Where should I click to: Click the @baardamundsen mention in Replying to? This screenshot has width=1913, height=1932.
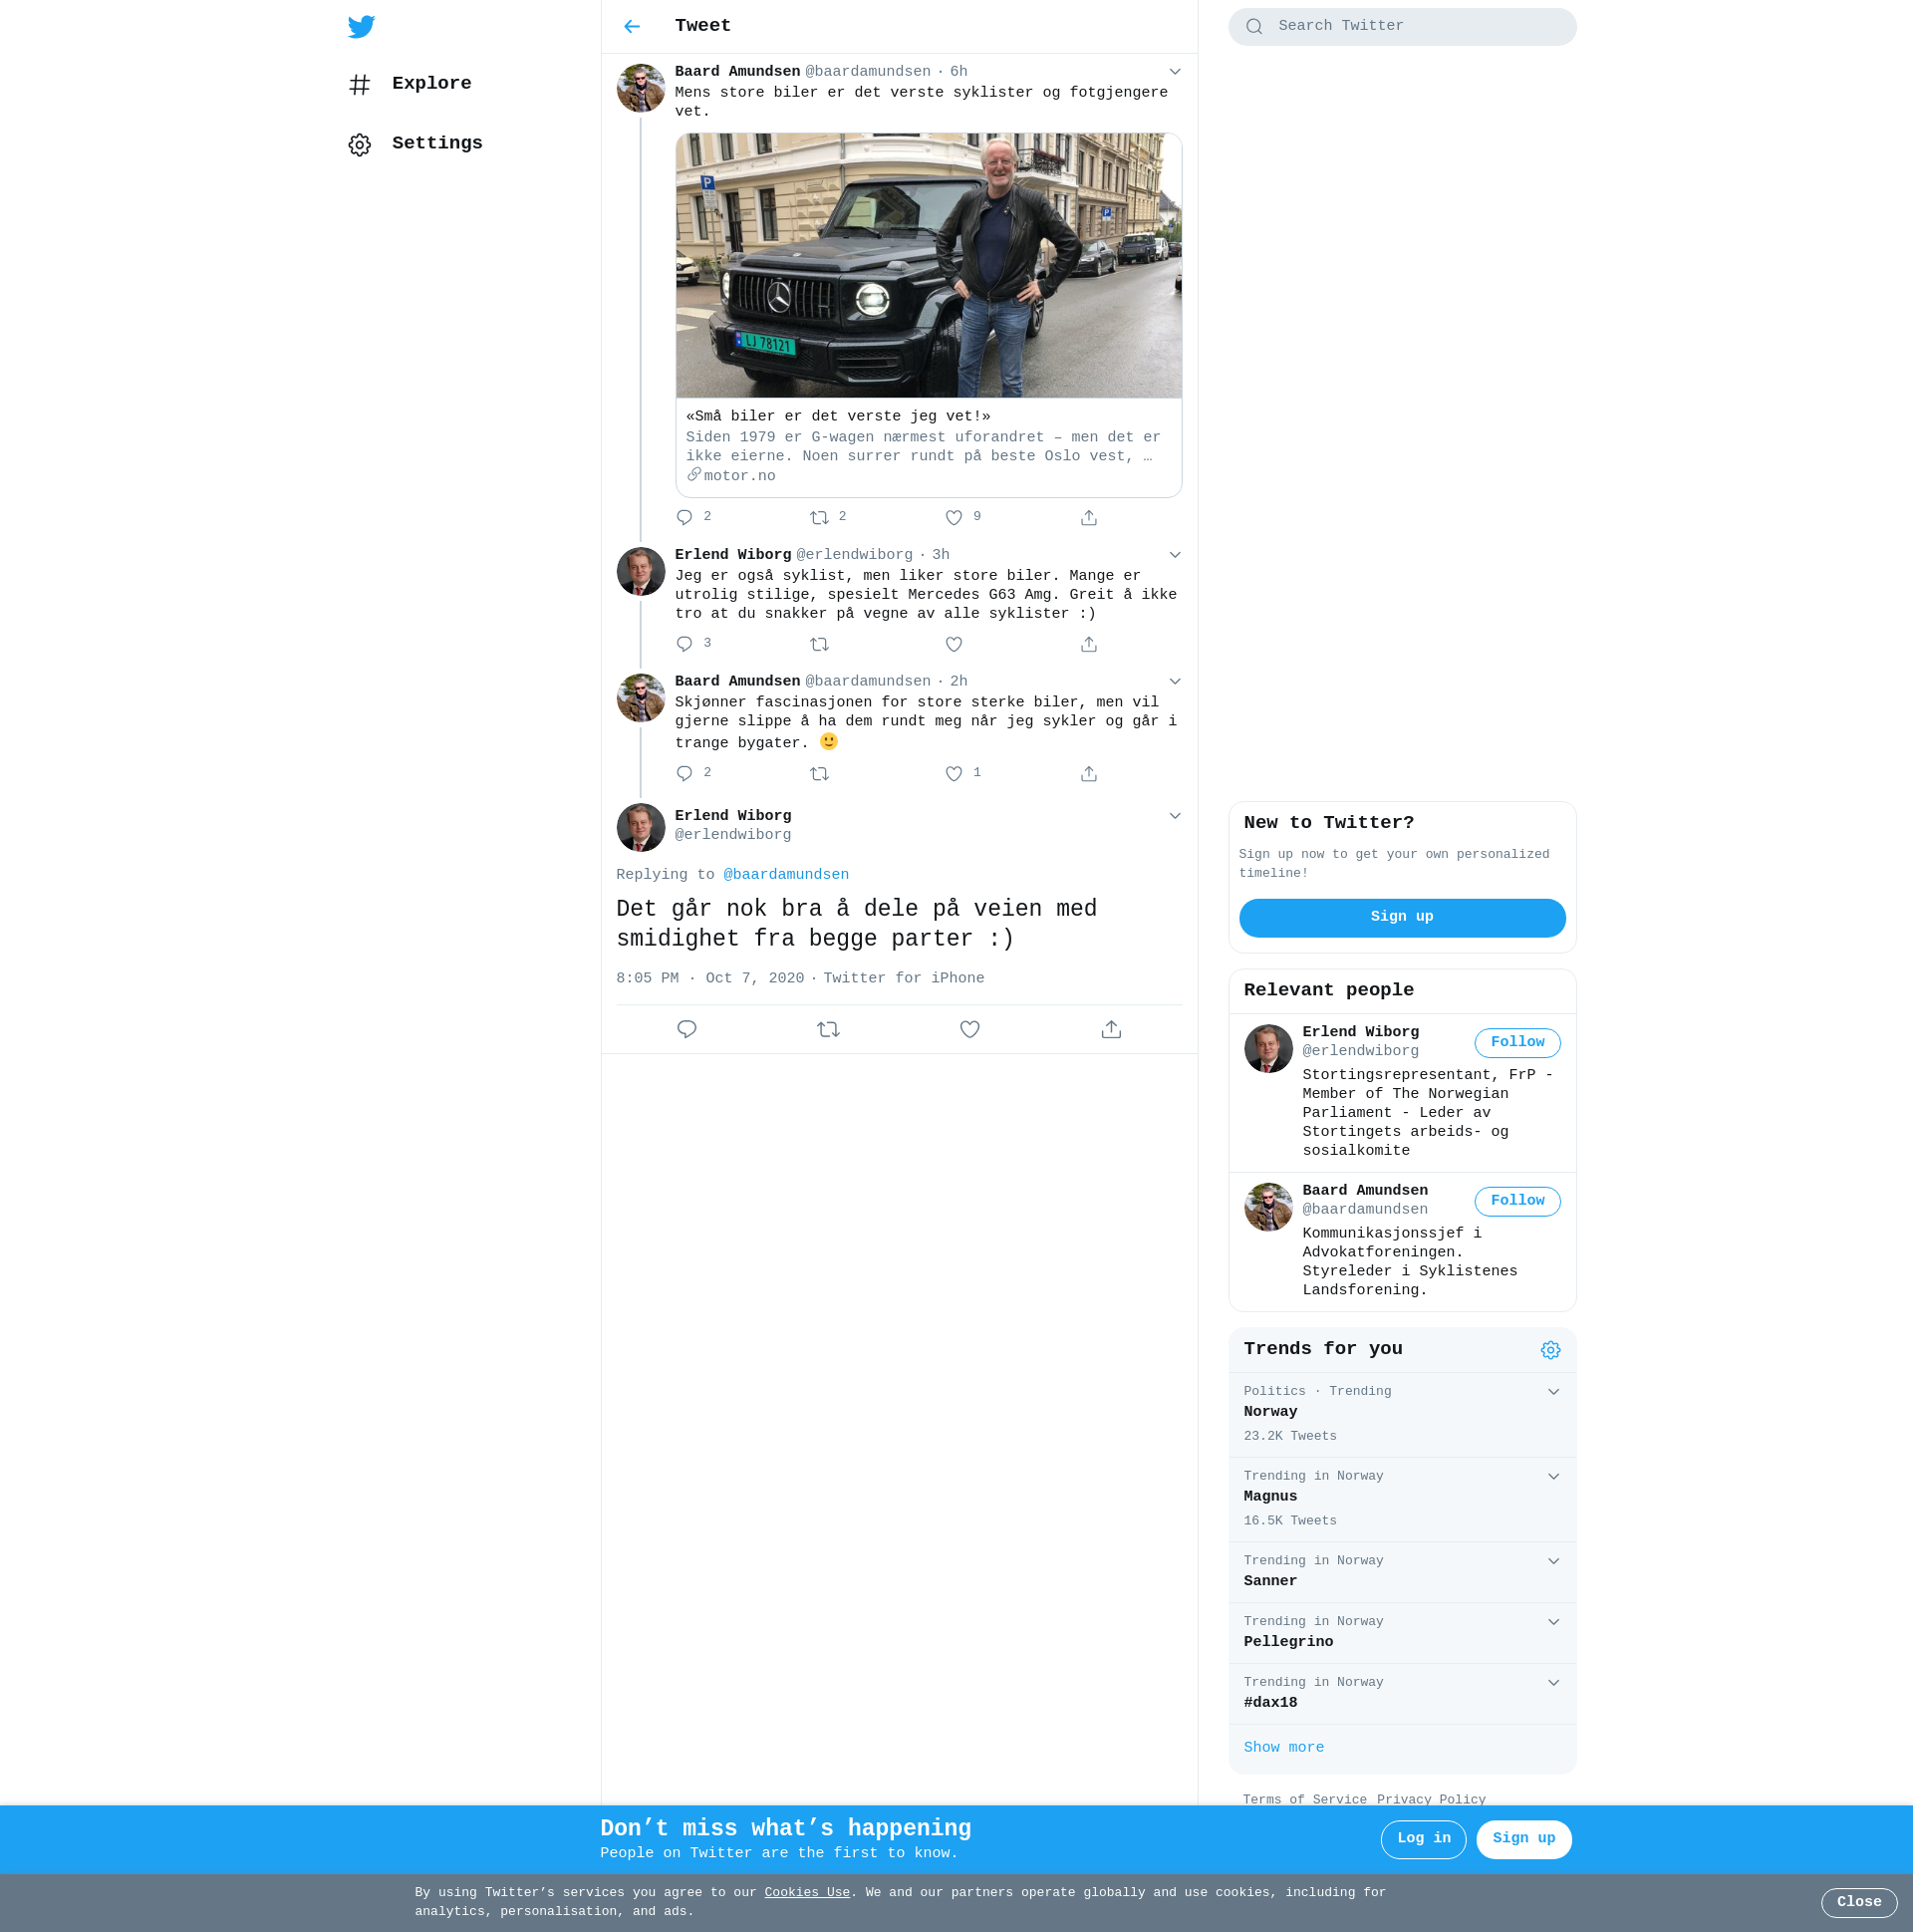coord(786,875)
